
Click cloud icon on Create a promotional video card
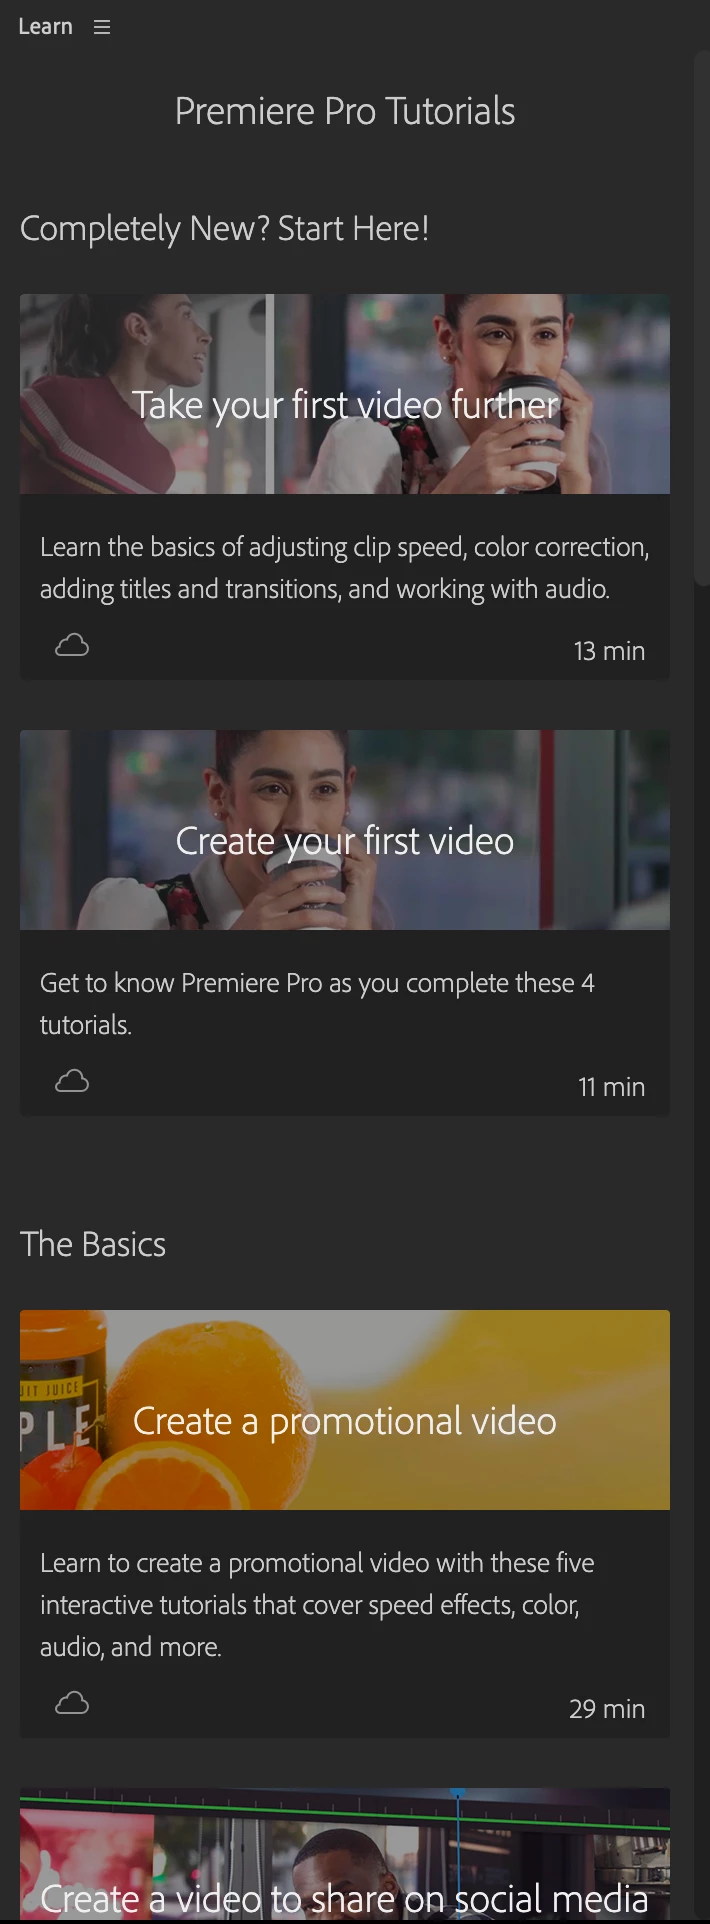pos(72,1703)
